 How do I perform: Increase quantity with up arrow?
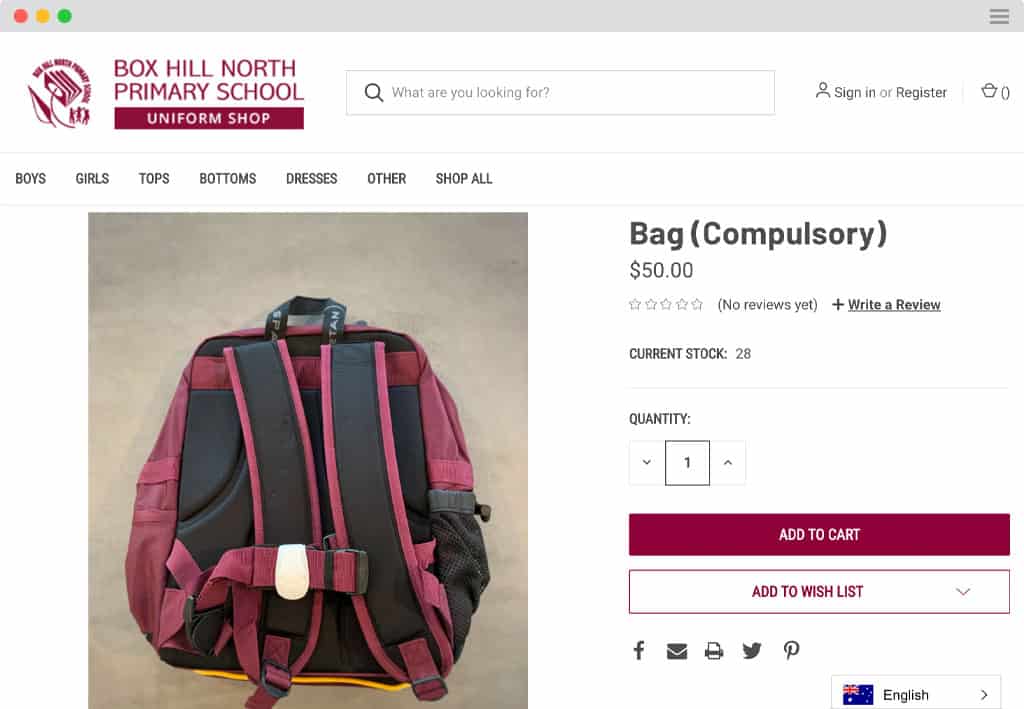point(728,462)
